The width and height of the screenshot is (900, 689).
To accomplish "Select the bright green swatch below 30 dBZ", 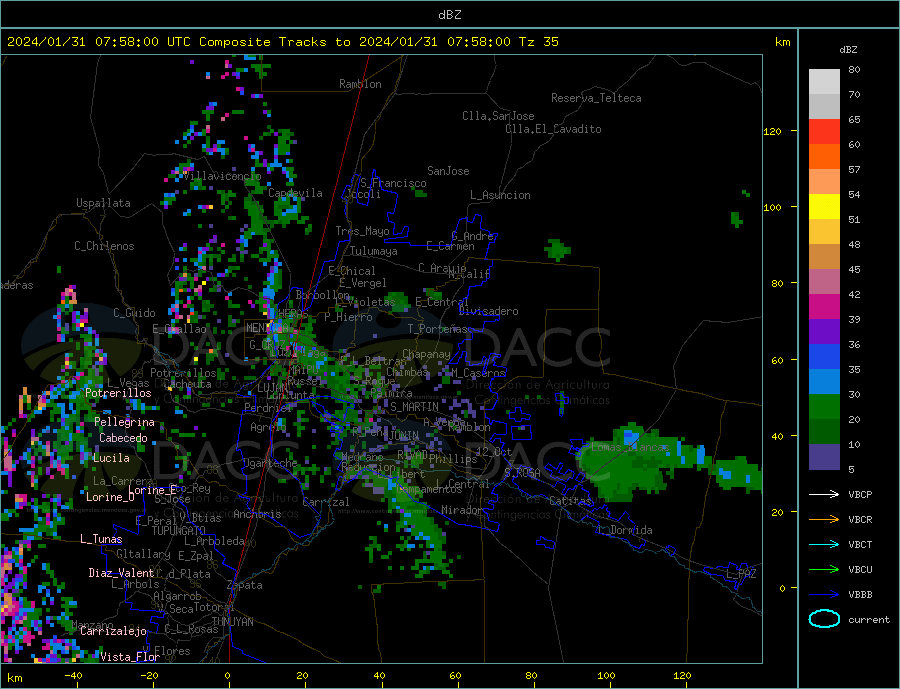I will pos(824,407).
